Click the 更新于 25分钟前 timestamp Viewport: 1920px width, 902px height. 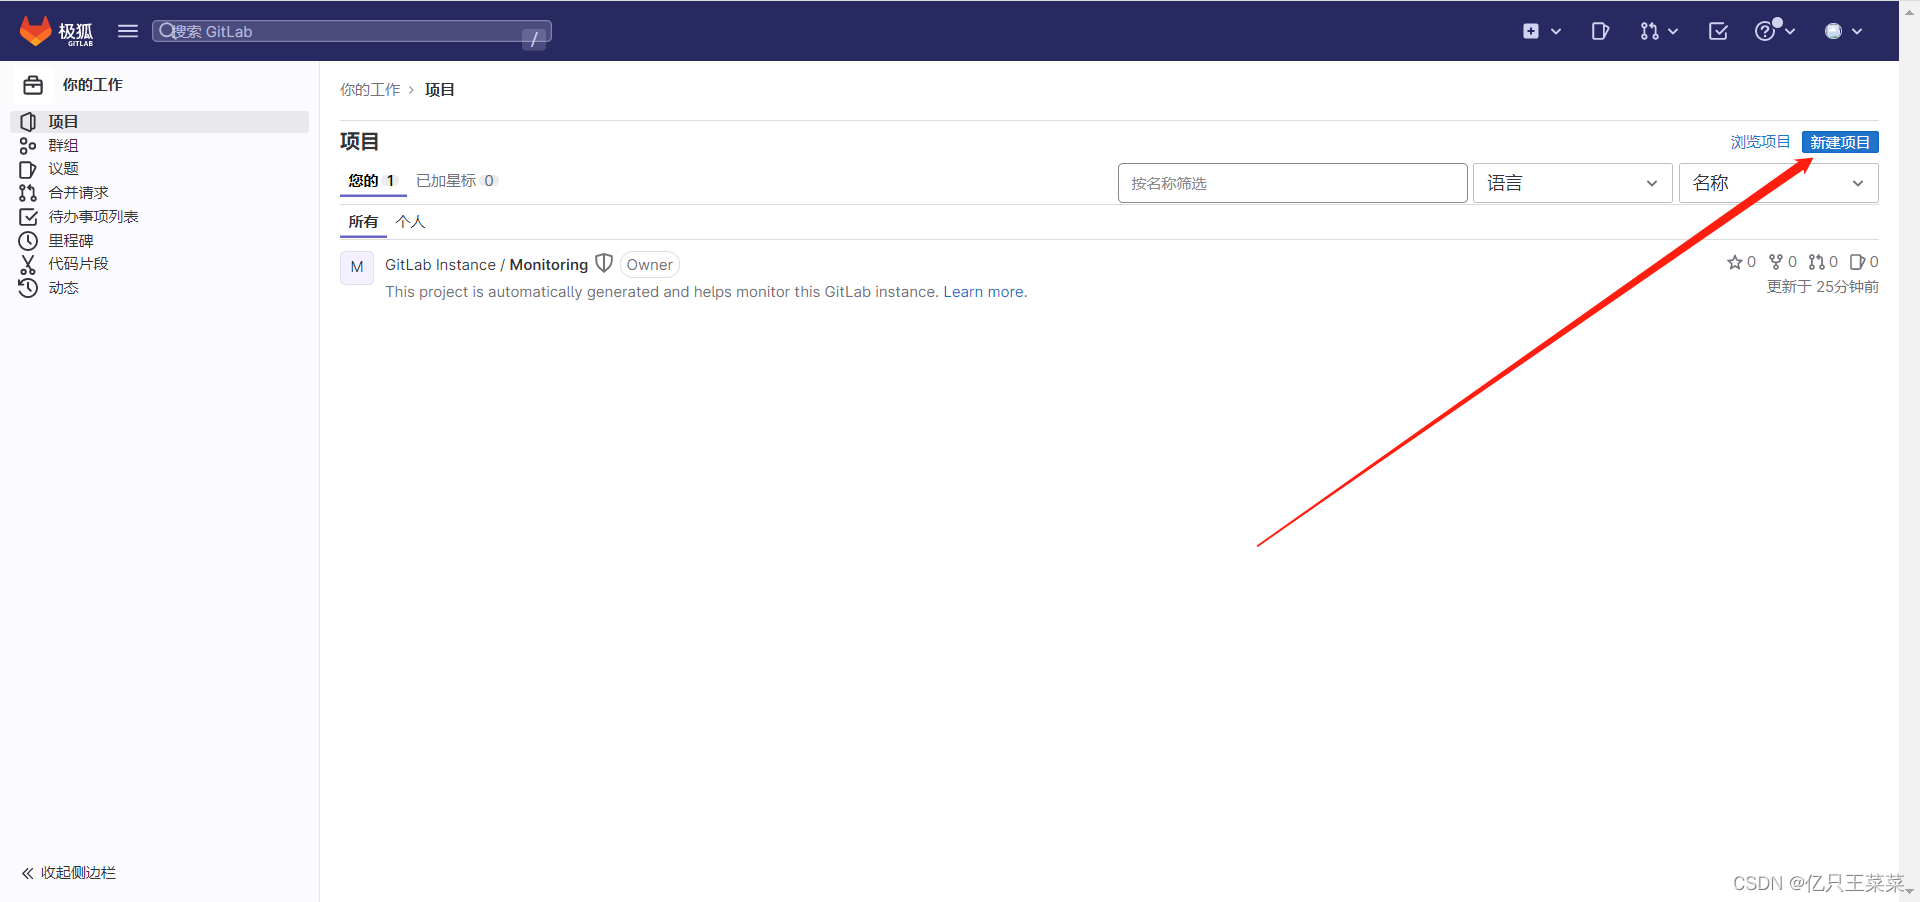1822,287
